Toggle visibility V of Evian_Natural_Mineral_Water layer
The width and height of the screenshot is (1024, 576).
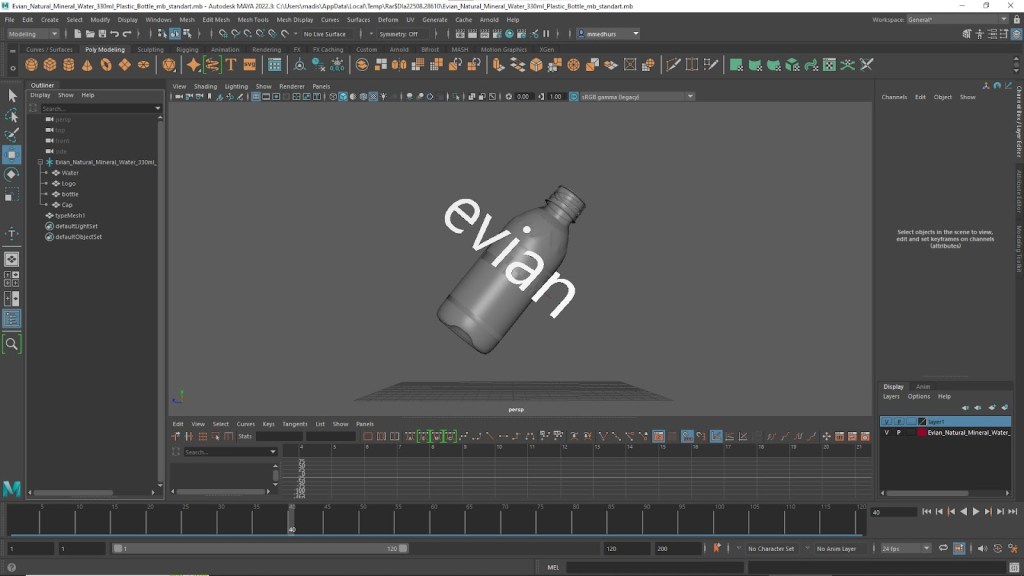[886, 433]
